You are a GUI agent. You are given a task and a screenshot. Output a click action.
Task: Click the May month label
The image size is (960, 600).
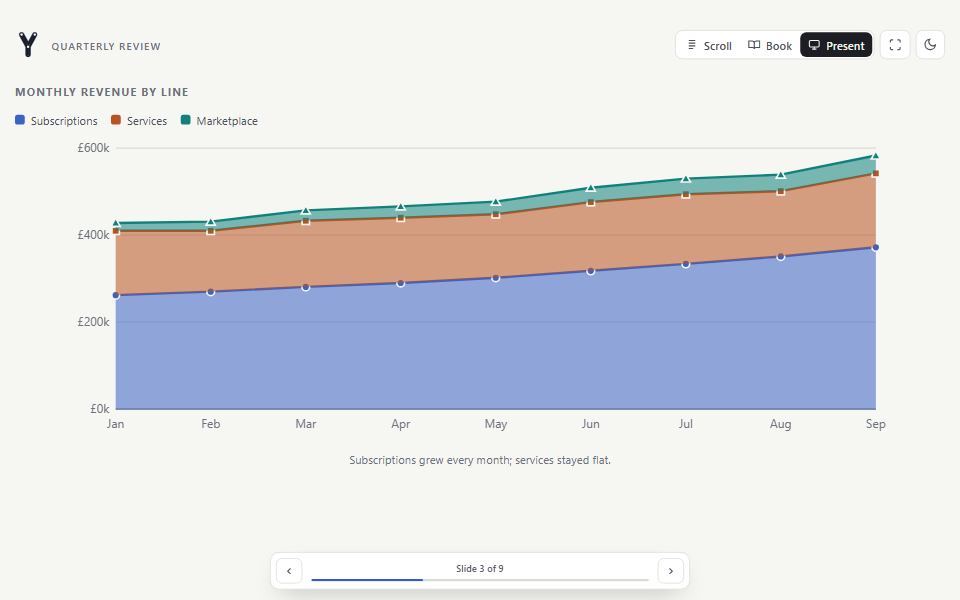[496, 424]
